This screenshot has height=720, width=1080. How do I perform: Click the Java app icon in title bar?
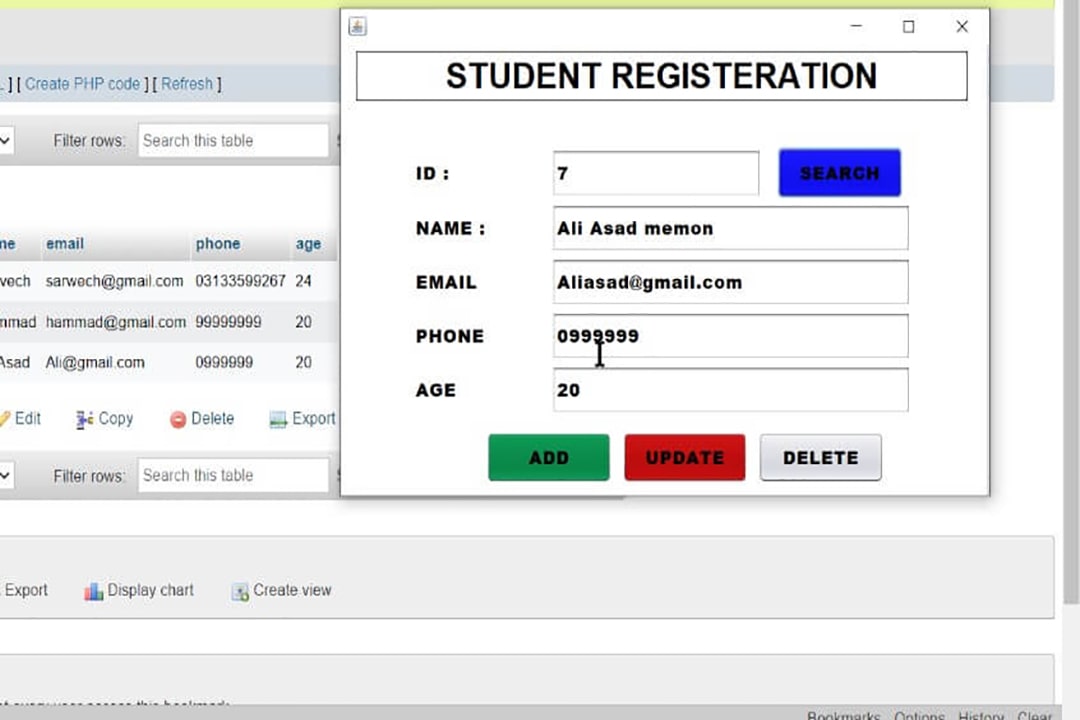[357, 27]
